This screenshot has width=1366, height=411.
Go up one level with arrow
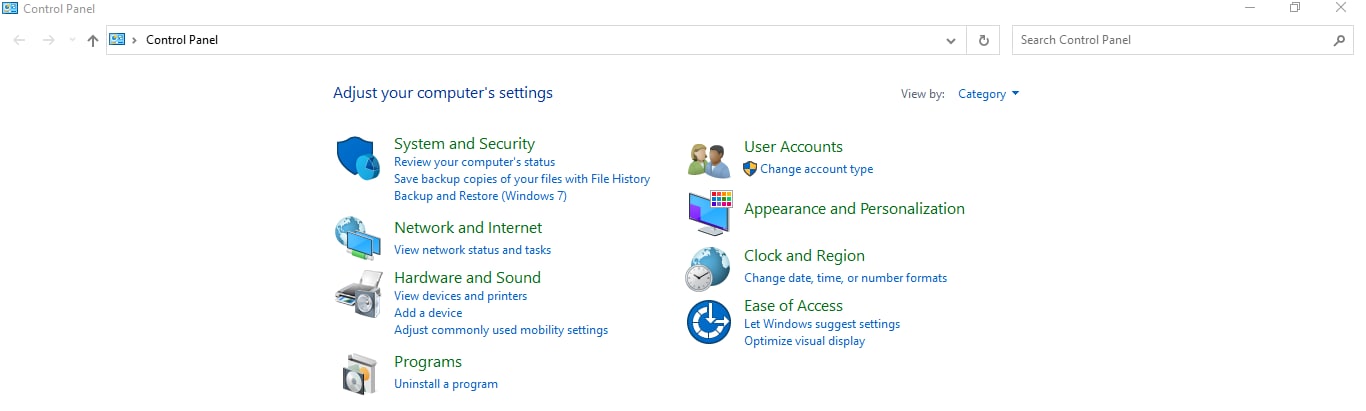[93, 40]
